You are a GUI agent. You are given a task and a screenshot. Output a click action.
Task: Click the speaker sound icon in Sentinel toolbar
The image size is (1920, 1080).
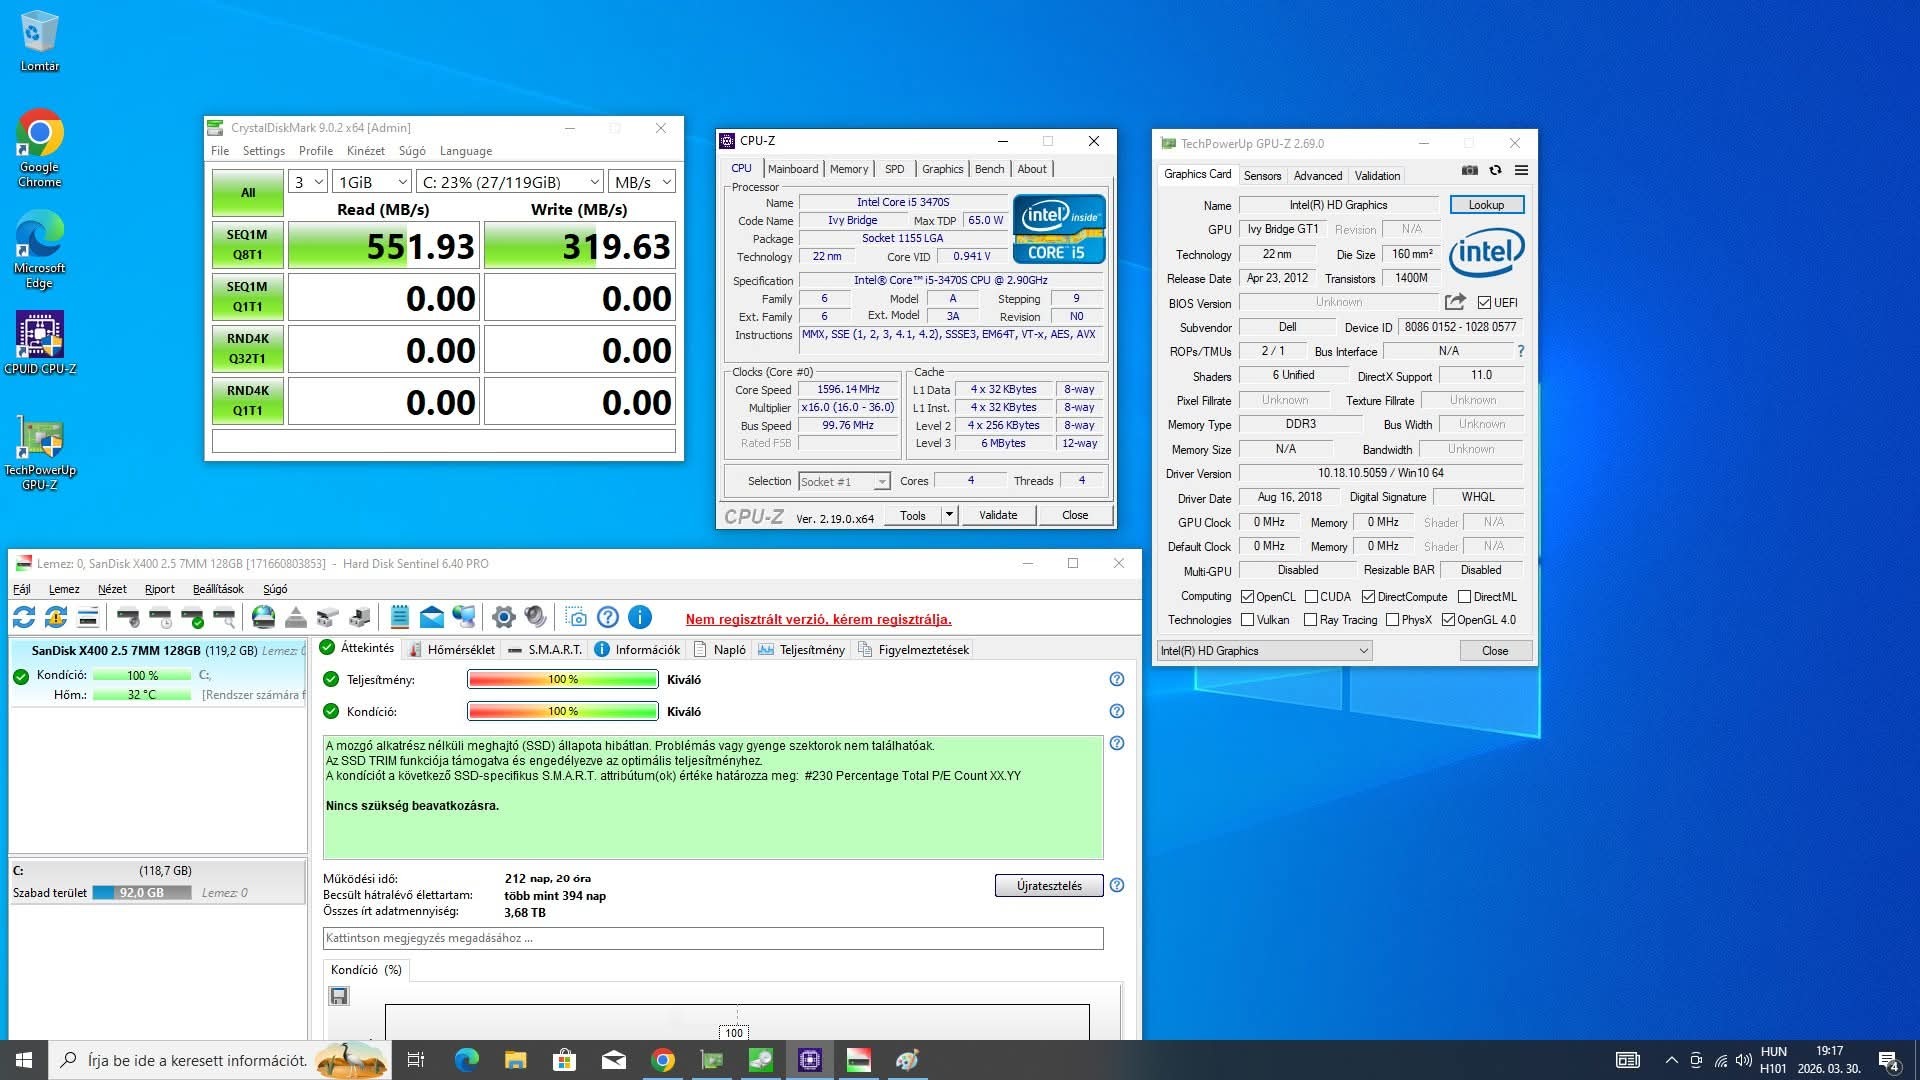(536, 617)
